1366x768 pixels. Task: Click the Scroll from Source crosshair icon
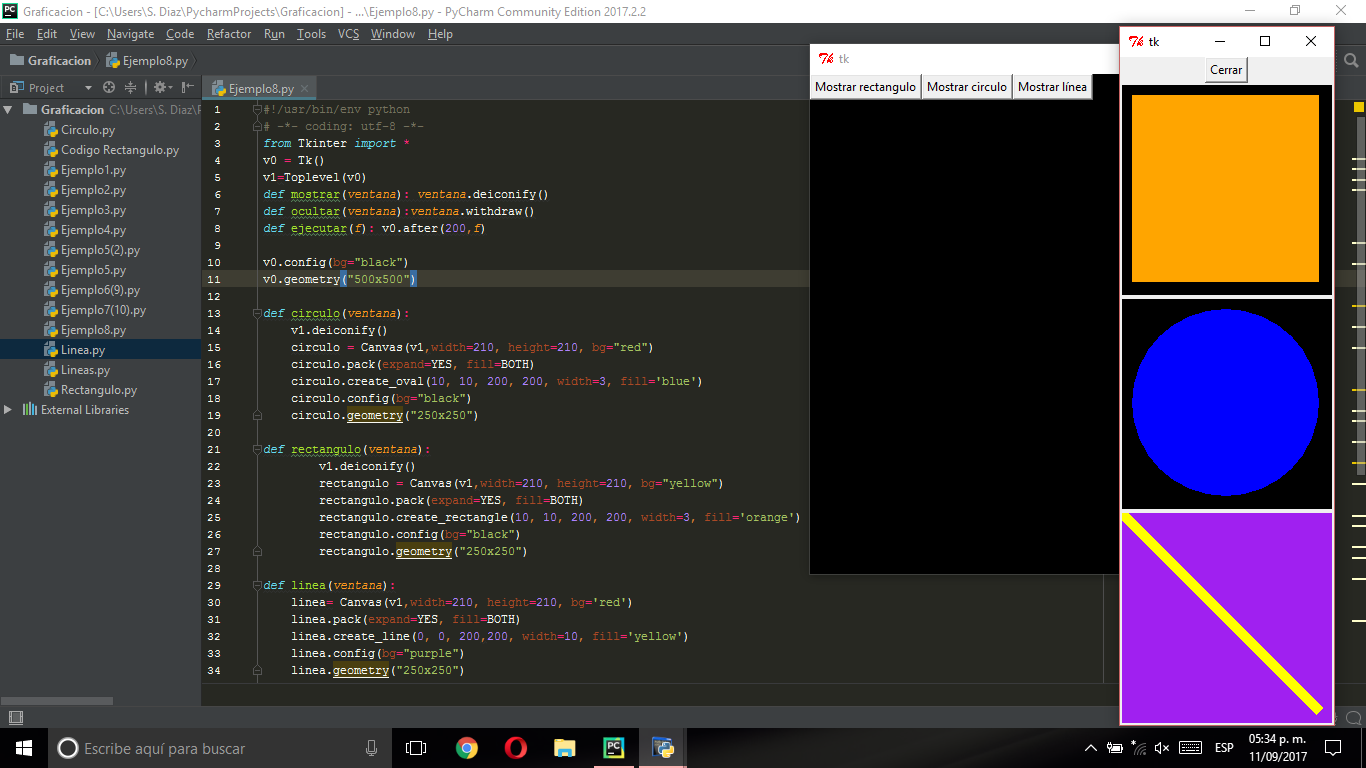107,88
